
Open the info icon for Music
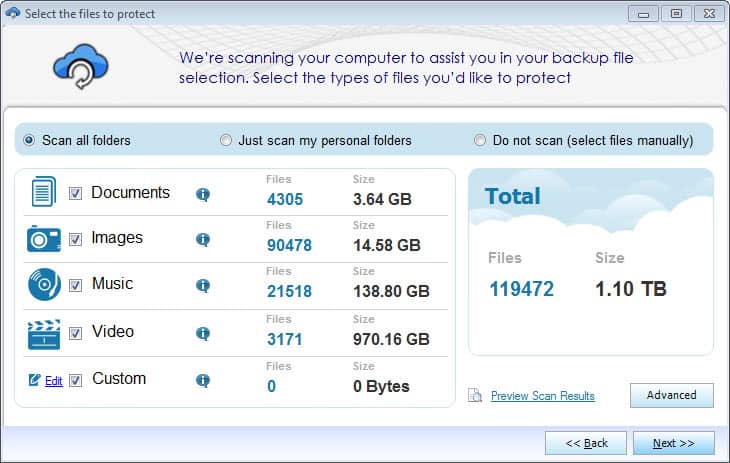coord(203,285)
